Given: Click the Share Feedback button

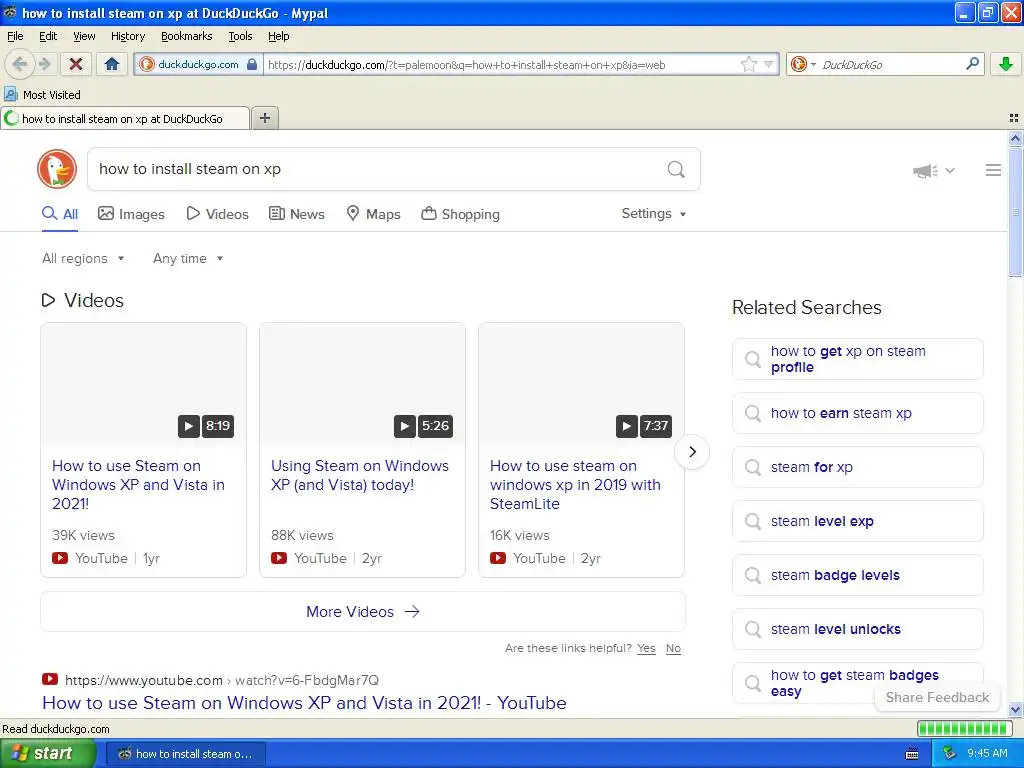Looking at the screenshot, I should click(x=937, y=697).
